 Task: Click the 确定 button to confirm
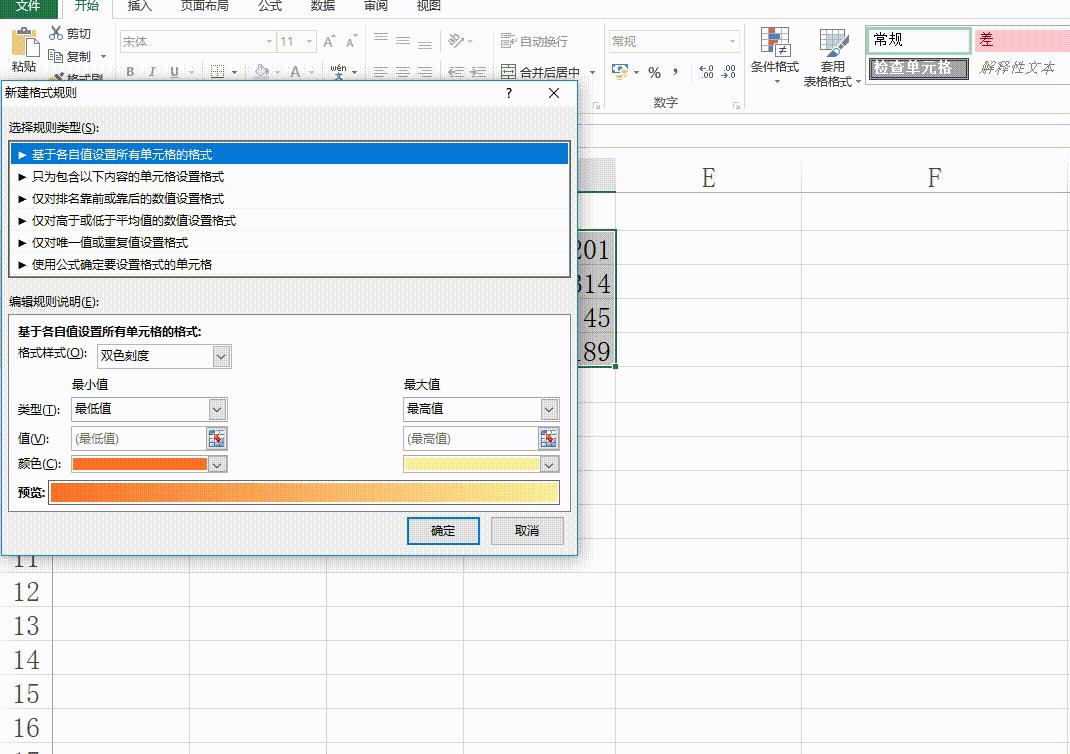(x=443, y=531)
